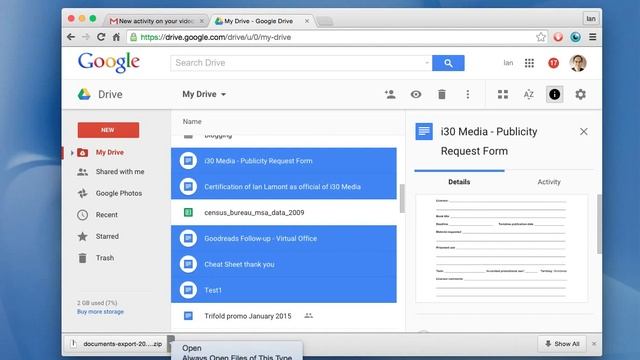Select census_bureau_msa_data_2009 spreadsheet
640x360 pixels.
(x=284, y=212)
